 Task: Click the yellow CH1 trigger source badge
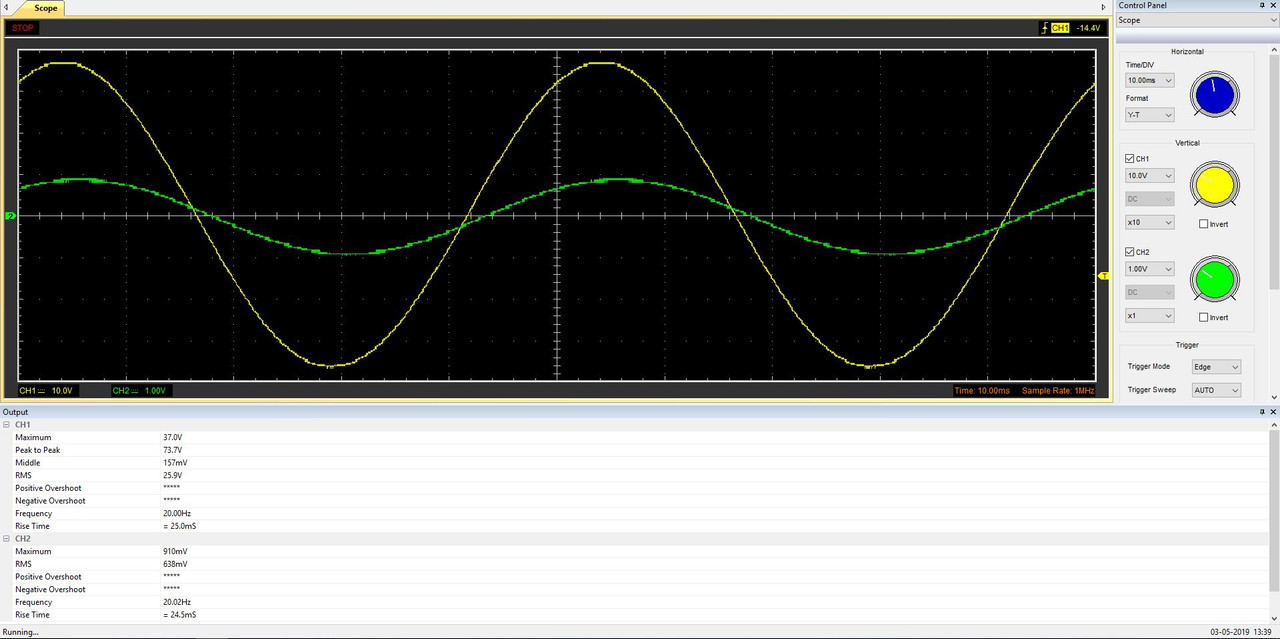point(1060,28)
